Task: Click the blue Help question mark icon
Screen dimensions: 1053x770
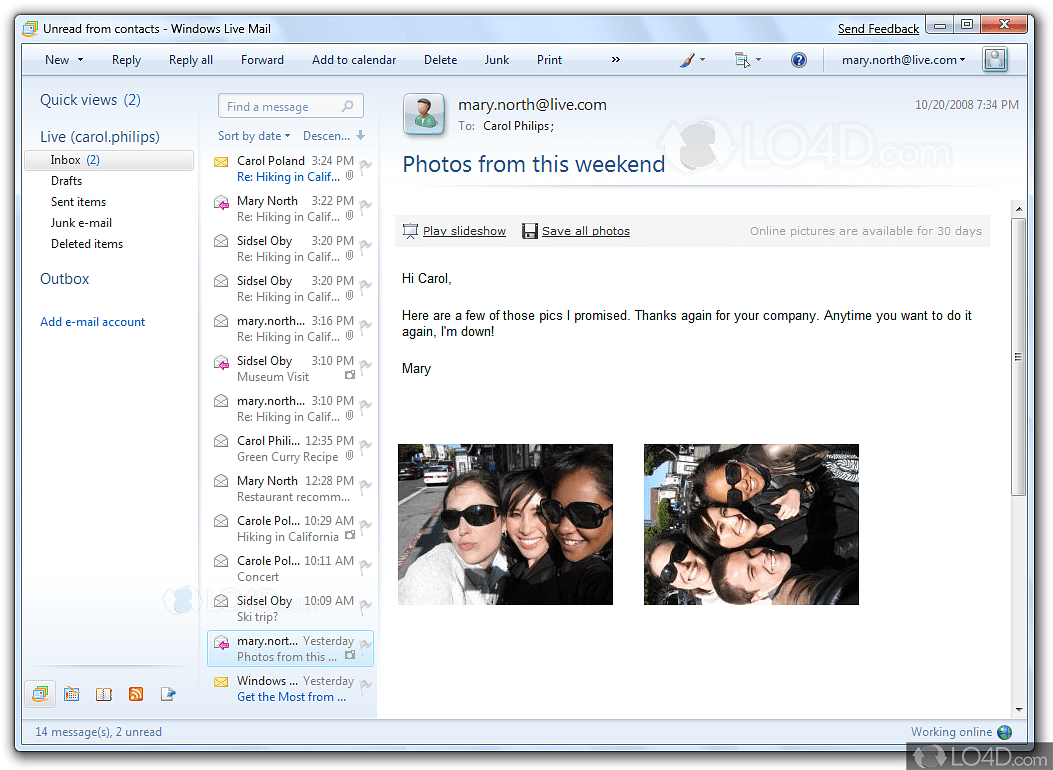Action: coord(798,60)
